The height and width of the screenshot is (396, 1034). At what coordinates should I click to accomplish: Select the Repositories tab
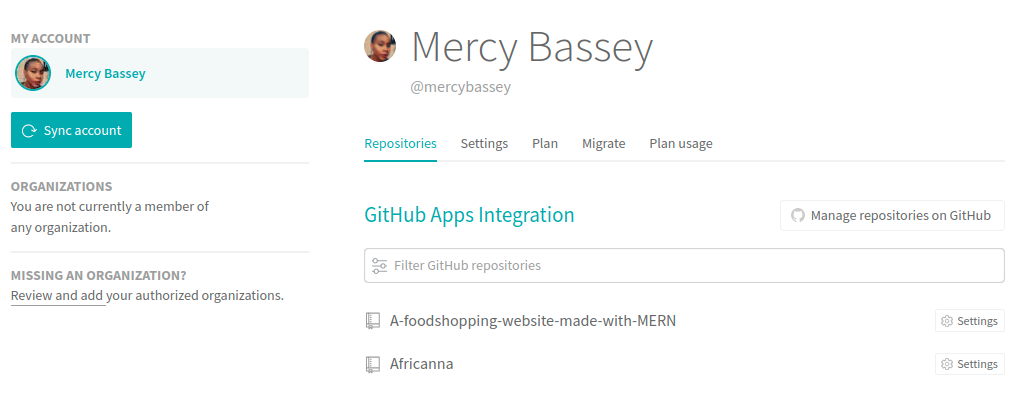(400, 143)
